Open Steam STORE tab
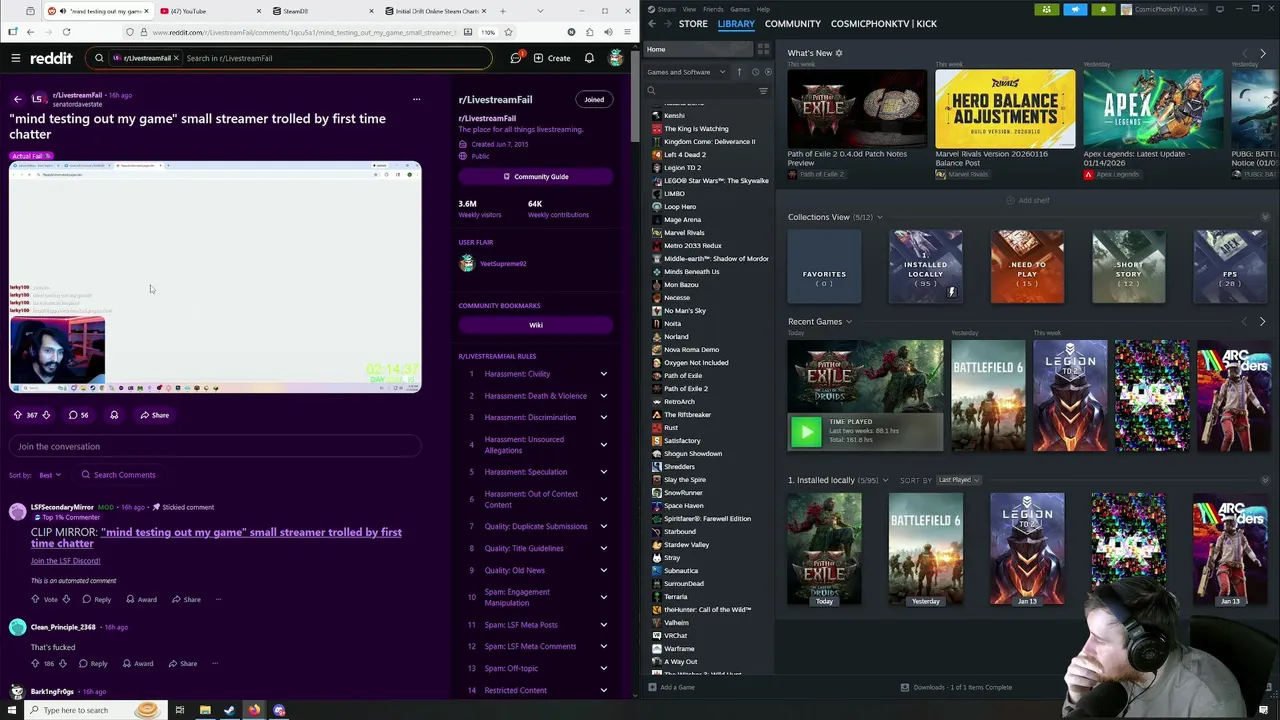 (693, 23)
